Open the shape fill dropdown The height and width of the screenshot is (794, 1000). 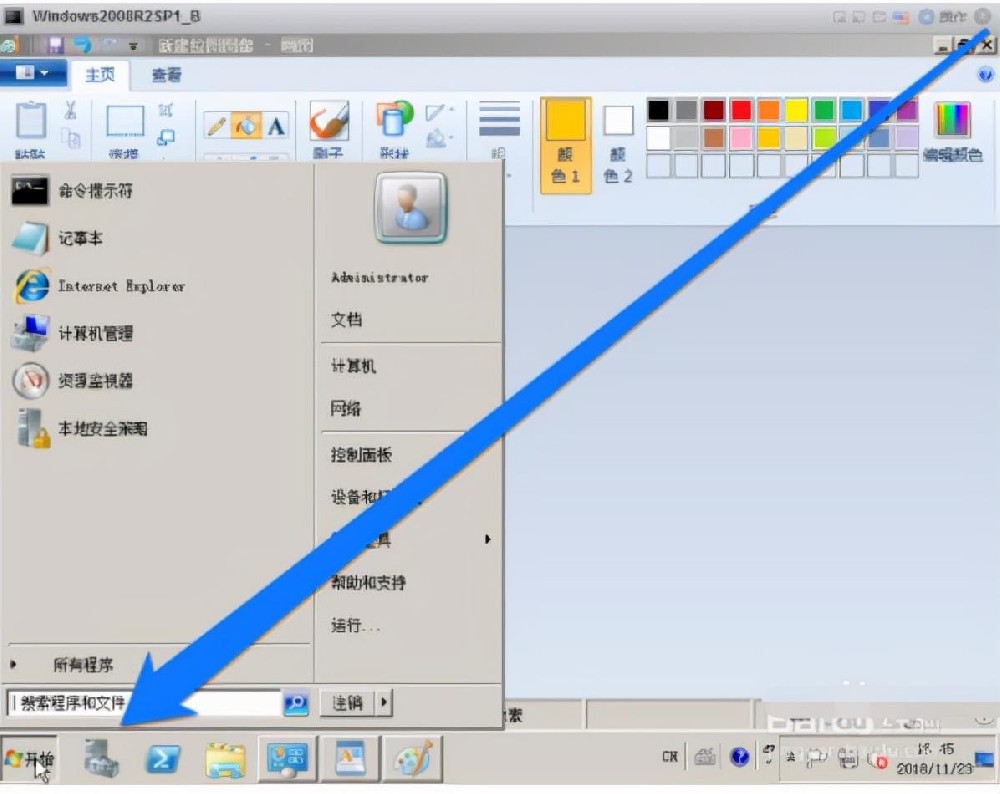pyautogui.click(x=439, y=137)
